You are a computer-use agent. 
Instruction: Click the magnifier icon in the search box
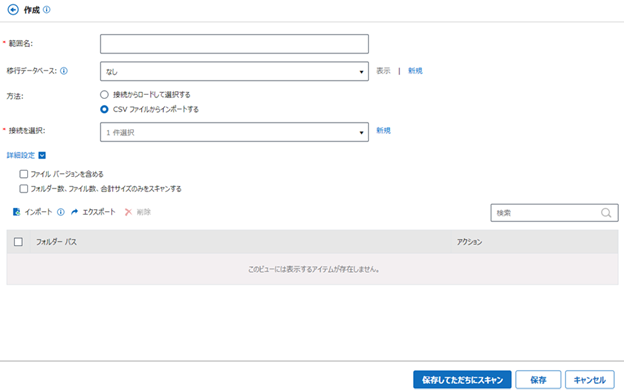pyautogui.click(x=606, y=213)
